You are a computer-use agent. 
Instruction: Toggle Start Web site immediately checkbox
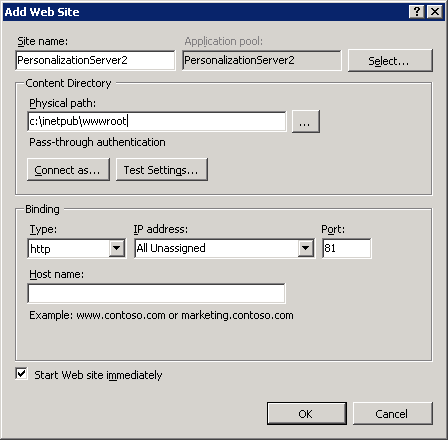click(21, 374)
